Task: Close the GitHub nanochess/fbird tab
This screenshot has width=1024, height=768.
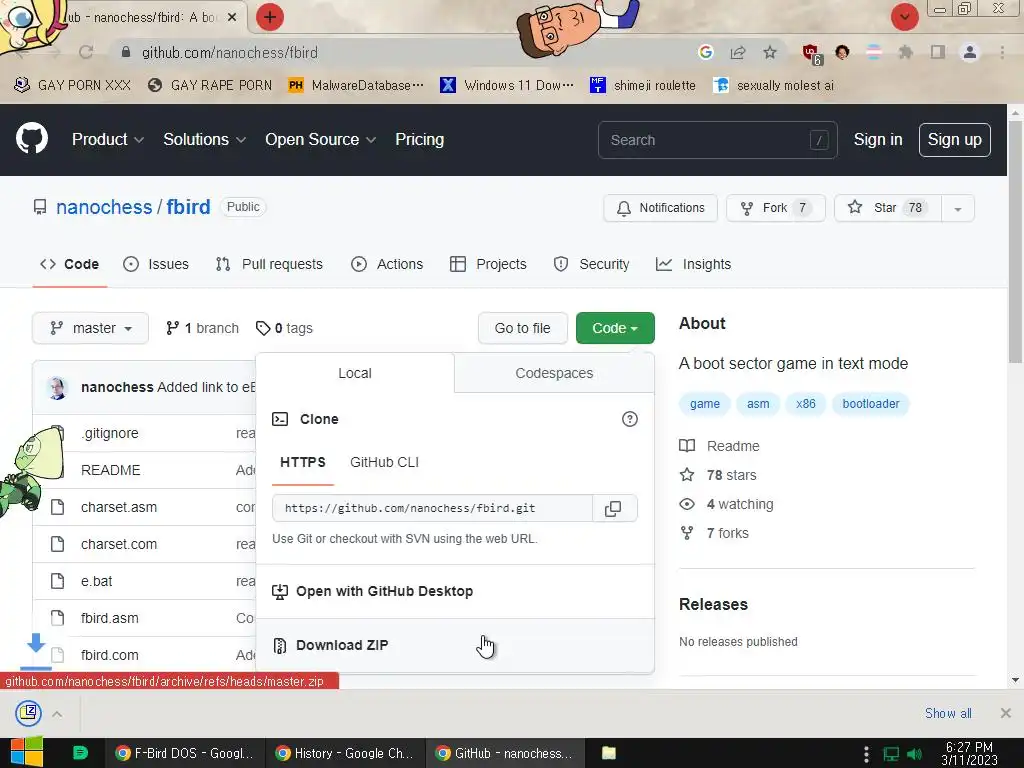Action: point(232,18)
